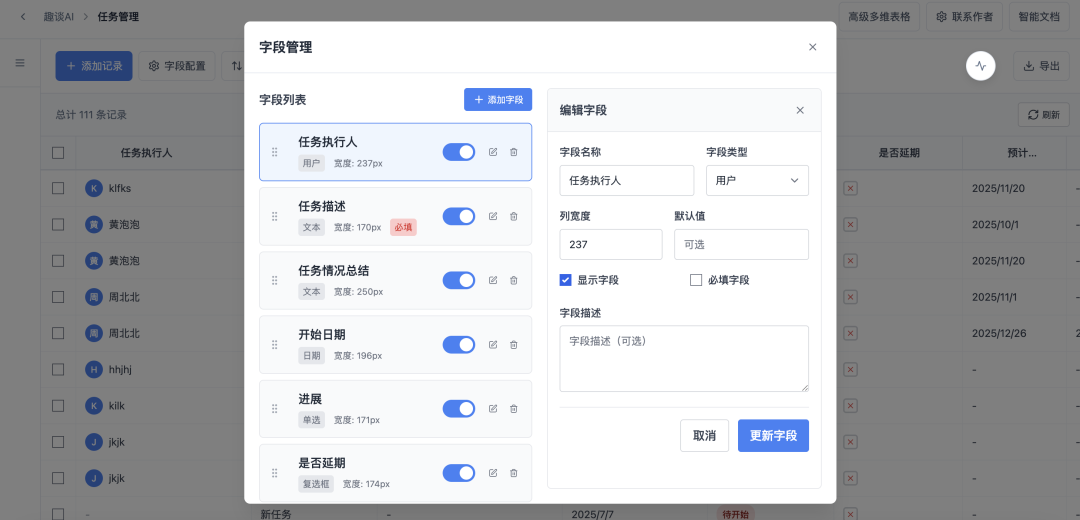Click the edit icon for 任务描述
Screen dimensions: 1080x520
click(x=492, y=216)
